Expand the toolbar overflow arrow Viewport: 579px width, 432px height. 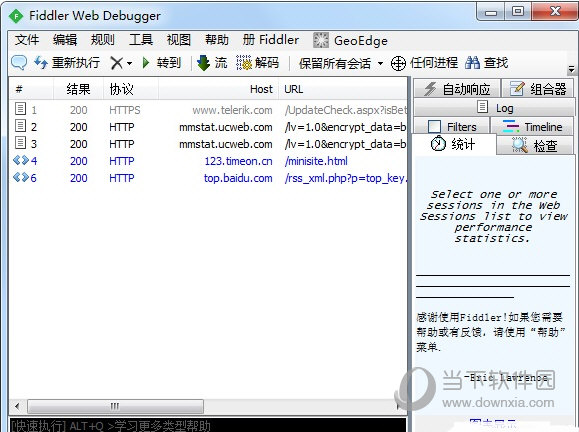571,69
